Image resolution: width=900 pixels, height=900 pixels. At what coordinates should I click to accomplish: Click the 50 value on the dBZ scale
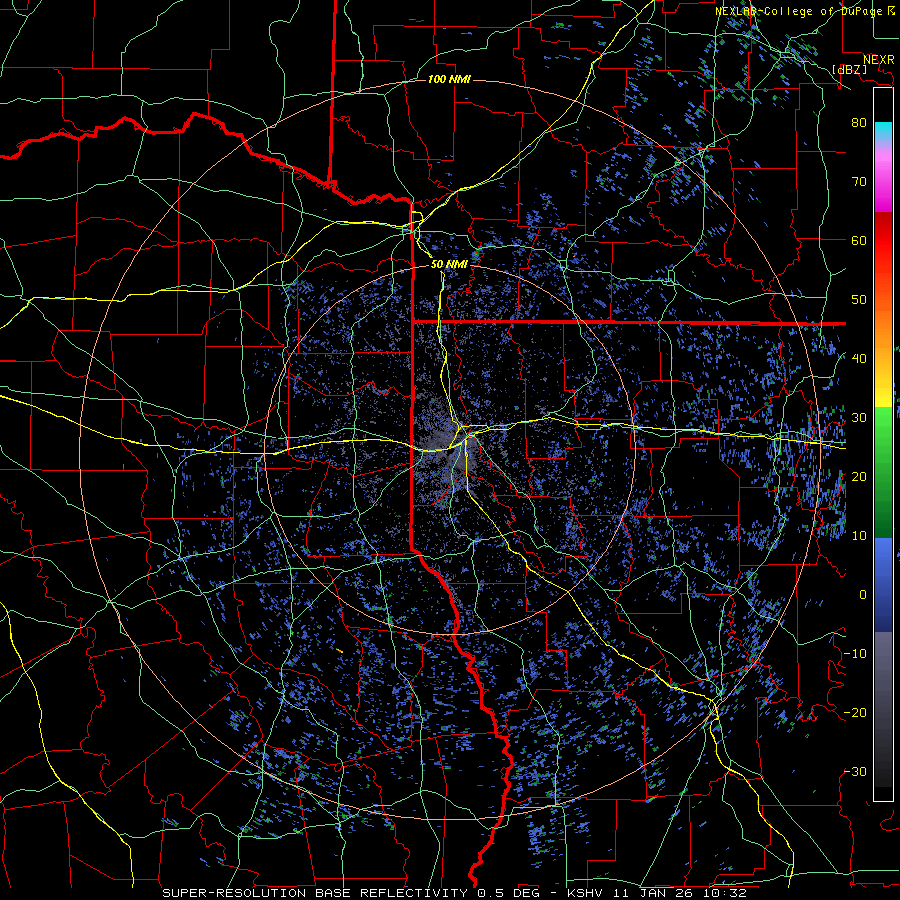(859, 300)
